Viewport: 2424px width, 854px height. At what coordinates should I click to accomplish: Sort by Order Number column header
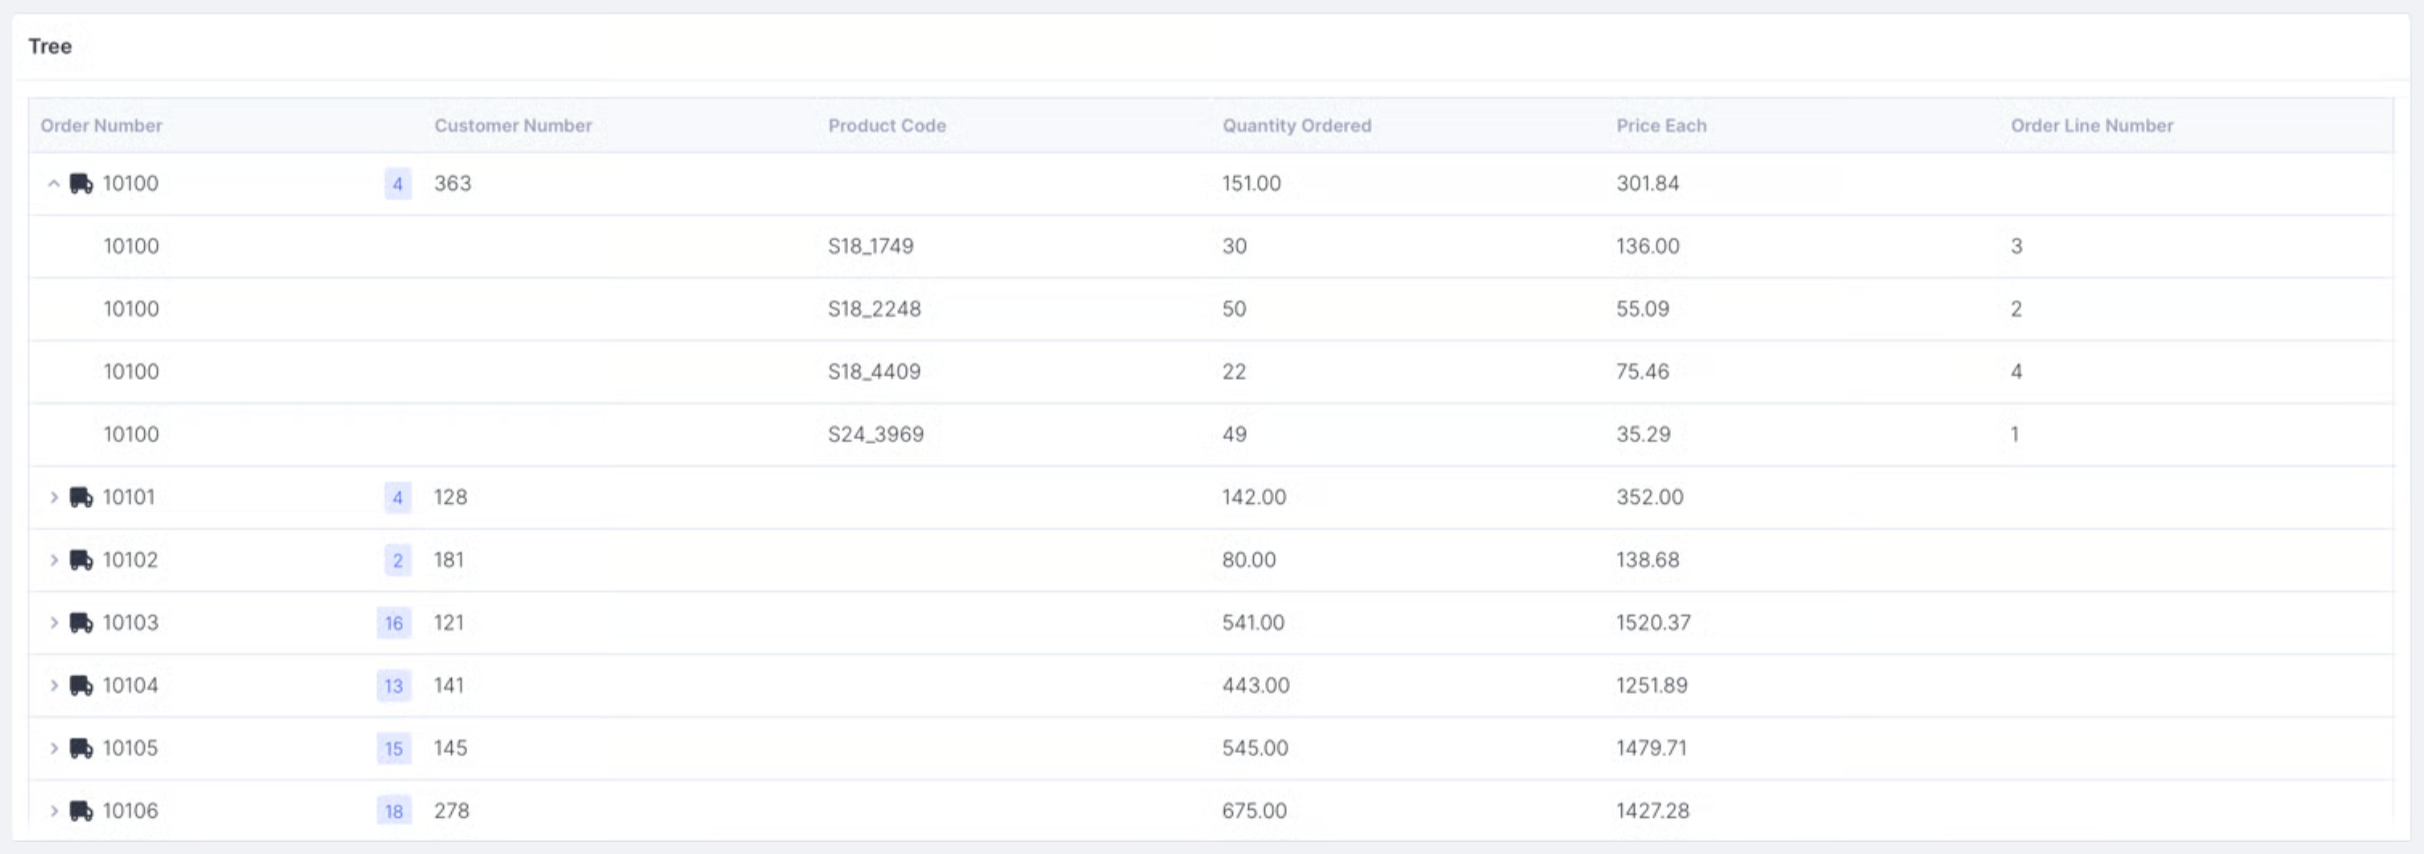pos(101,126)
